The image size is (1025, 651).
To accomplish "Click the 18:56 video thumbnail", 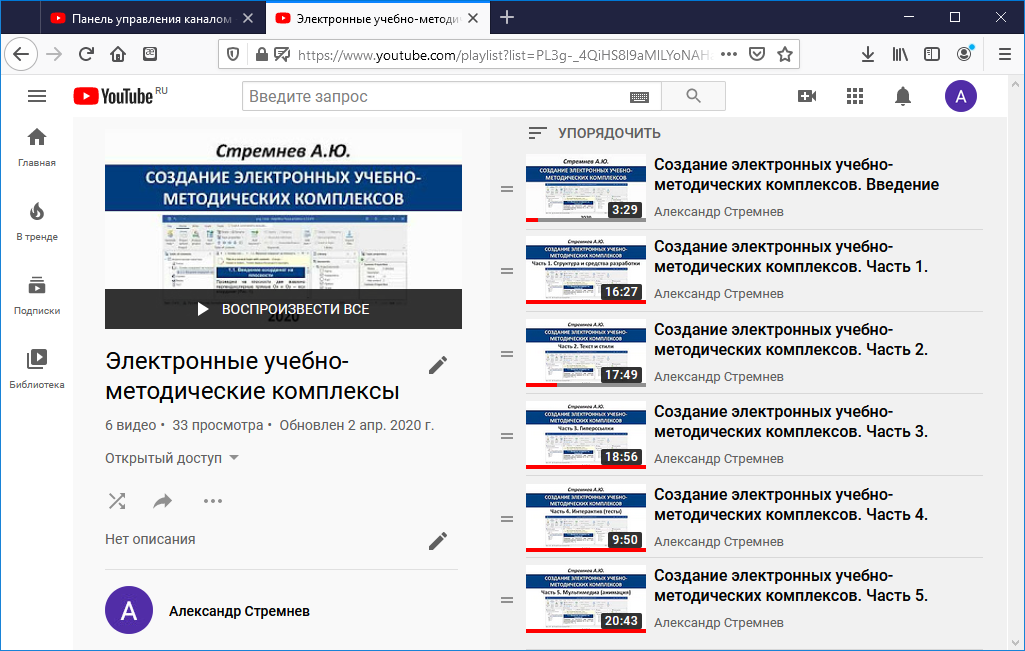I will coord(586,435).
